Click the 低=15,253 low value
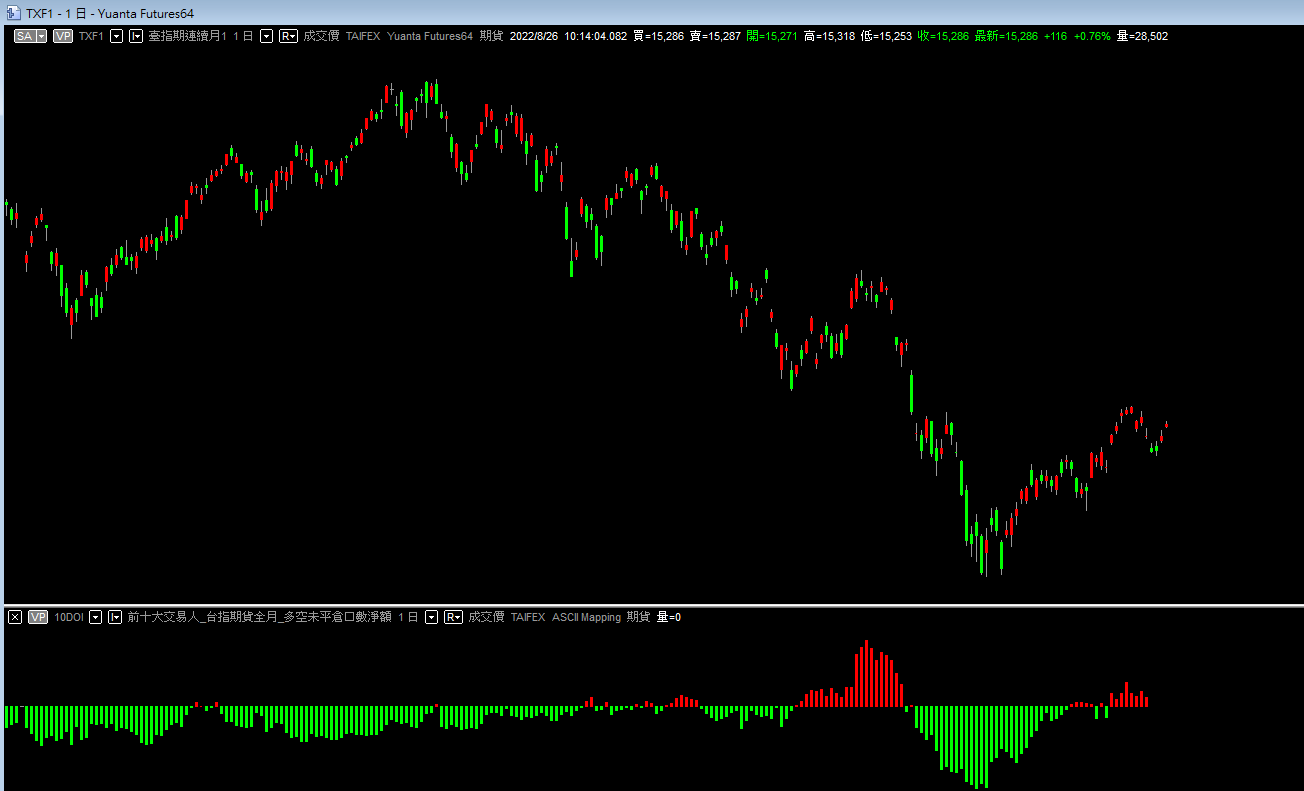The width and height of the screenshot is (1304, 791). (x=886, y=36)
